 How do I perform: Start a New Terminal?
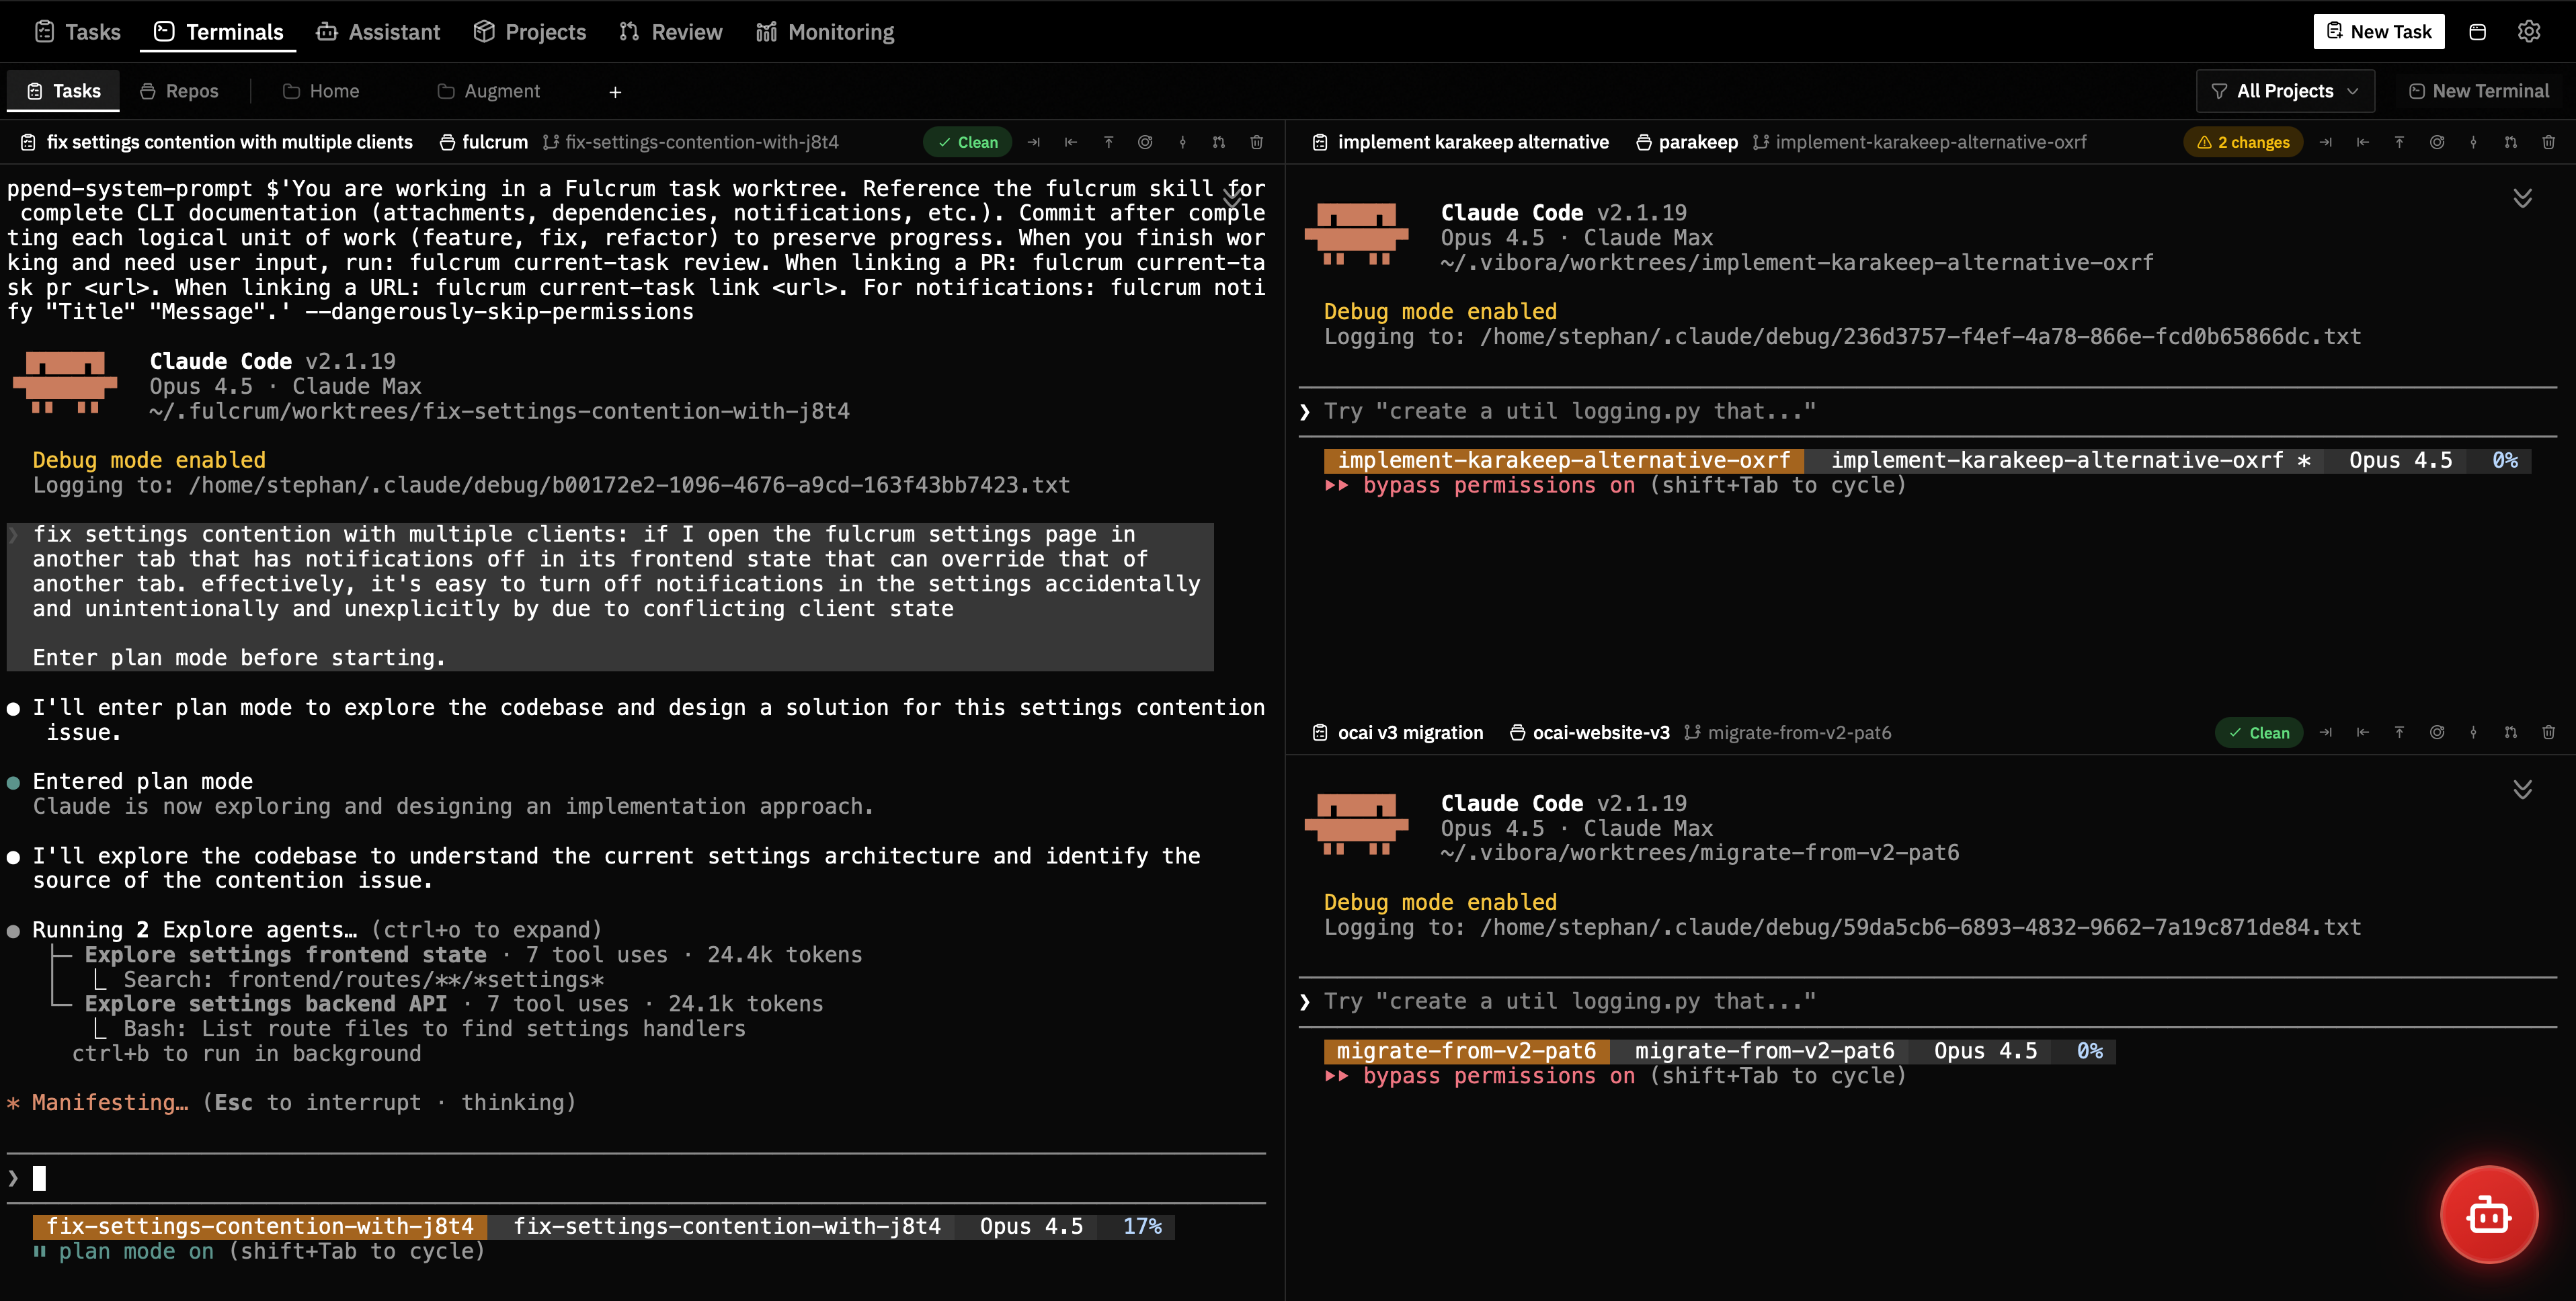pos(2479,90)
